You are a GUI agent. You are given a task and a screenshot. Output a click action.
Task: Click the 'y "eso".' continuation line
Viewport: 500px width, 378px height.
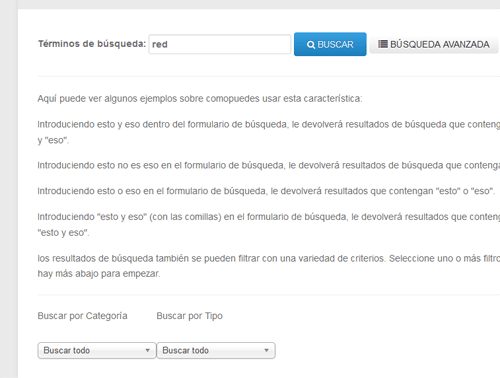[53, 140]
